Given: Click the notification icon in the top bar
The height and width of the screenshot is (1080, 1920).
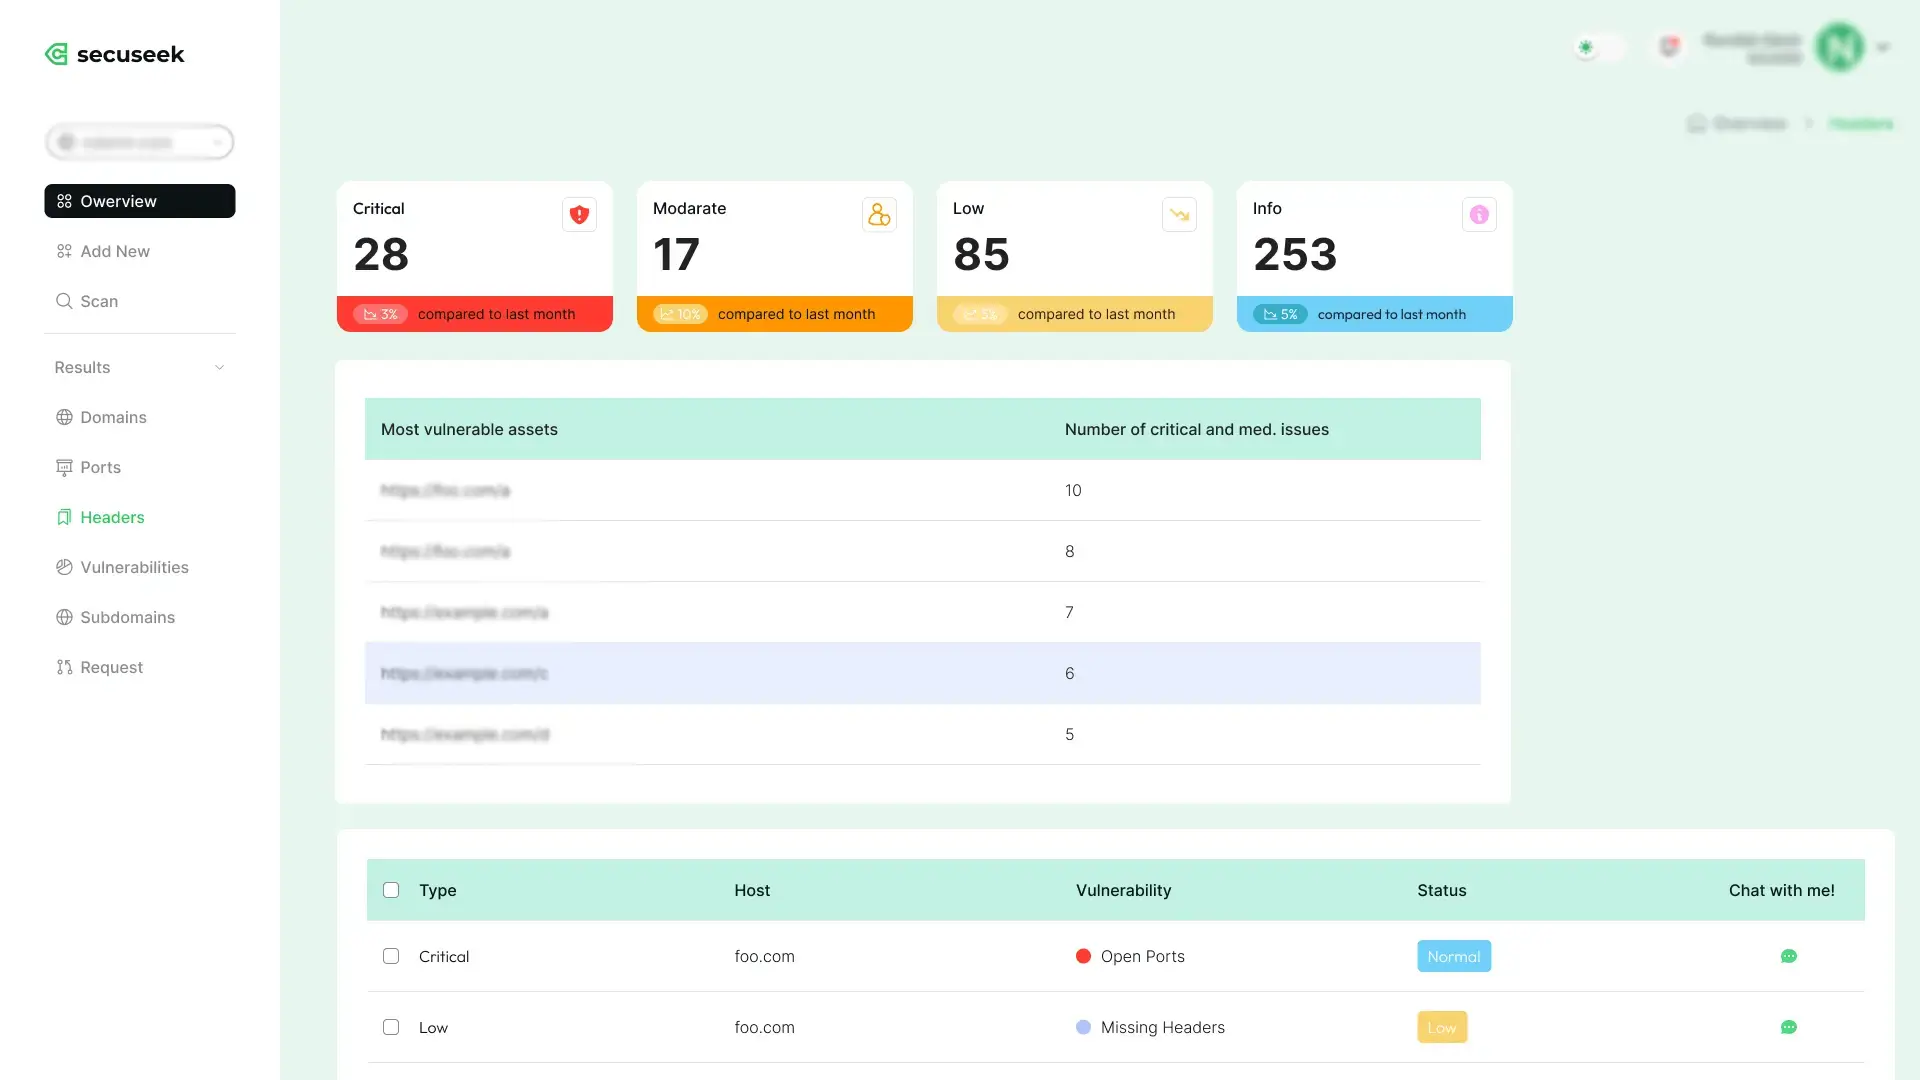Looking at the screenshot, I should point(1669,47).
